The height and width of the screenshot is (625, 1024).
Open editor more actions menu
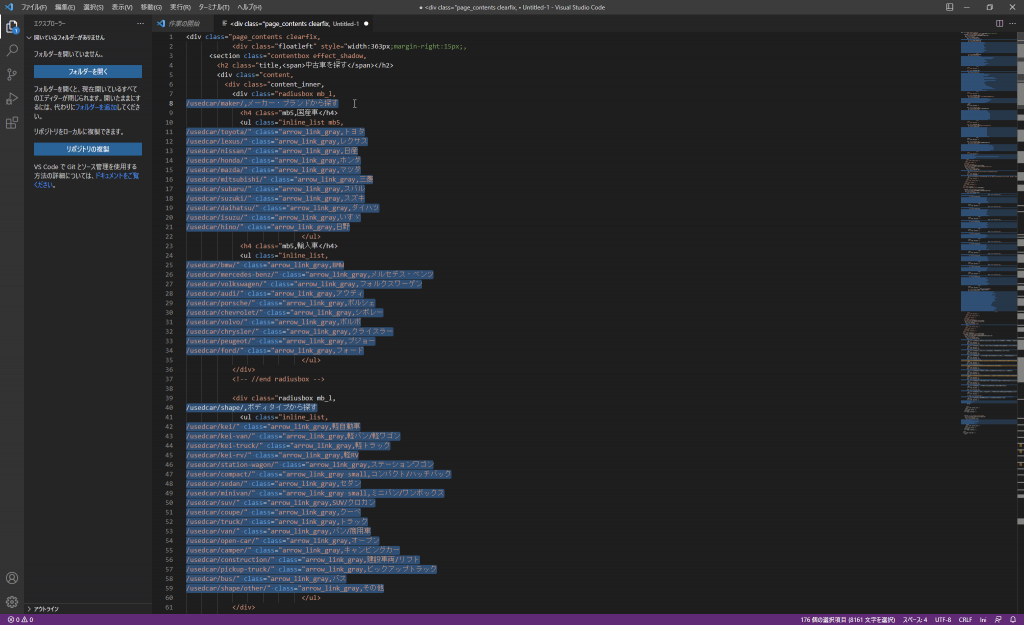coord(1012,24)
